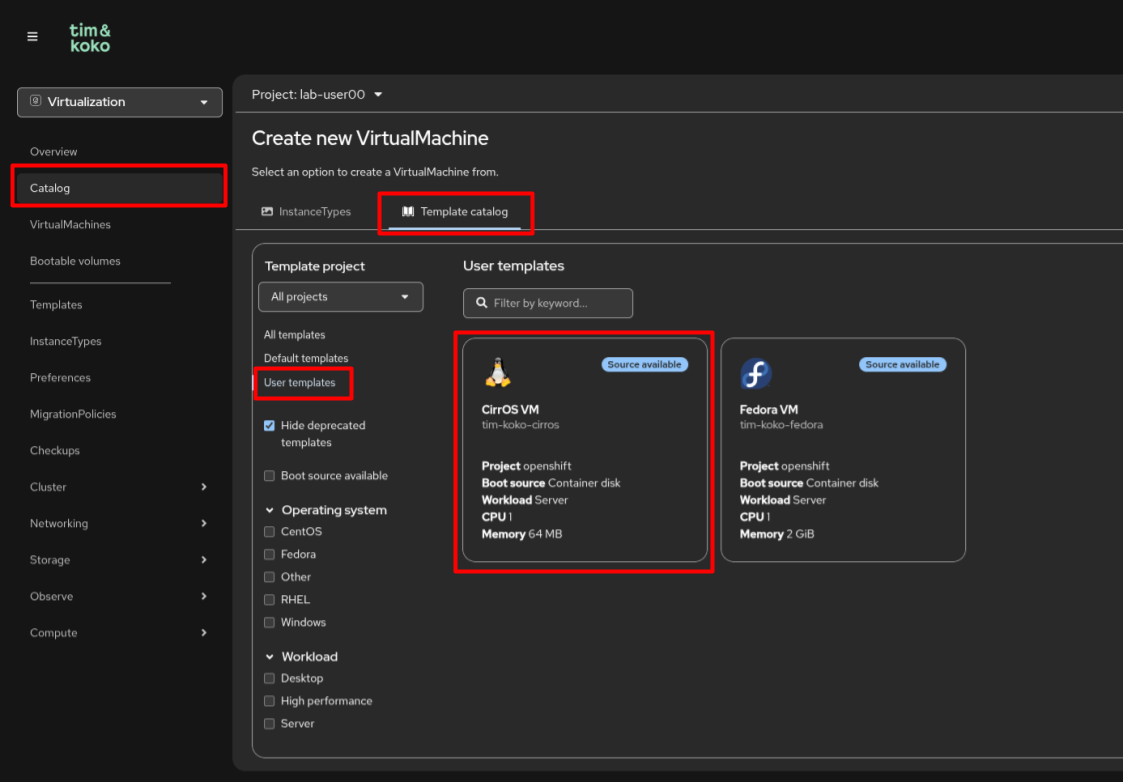
Task: Show Default templates
Action: (306, 358)
